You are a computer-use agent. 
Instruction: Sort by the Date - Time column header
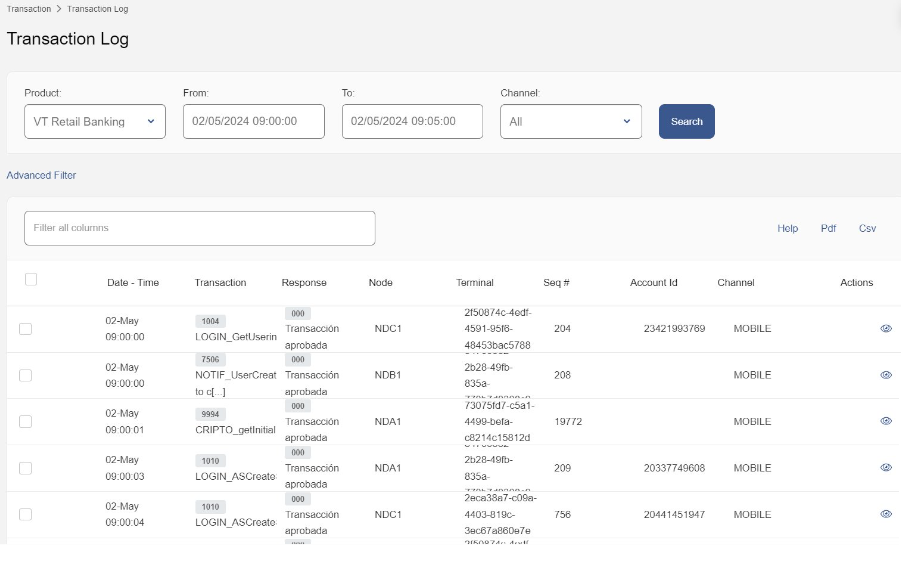[133, 283]
